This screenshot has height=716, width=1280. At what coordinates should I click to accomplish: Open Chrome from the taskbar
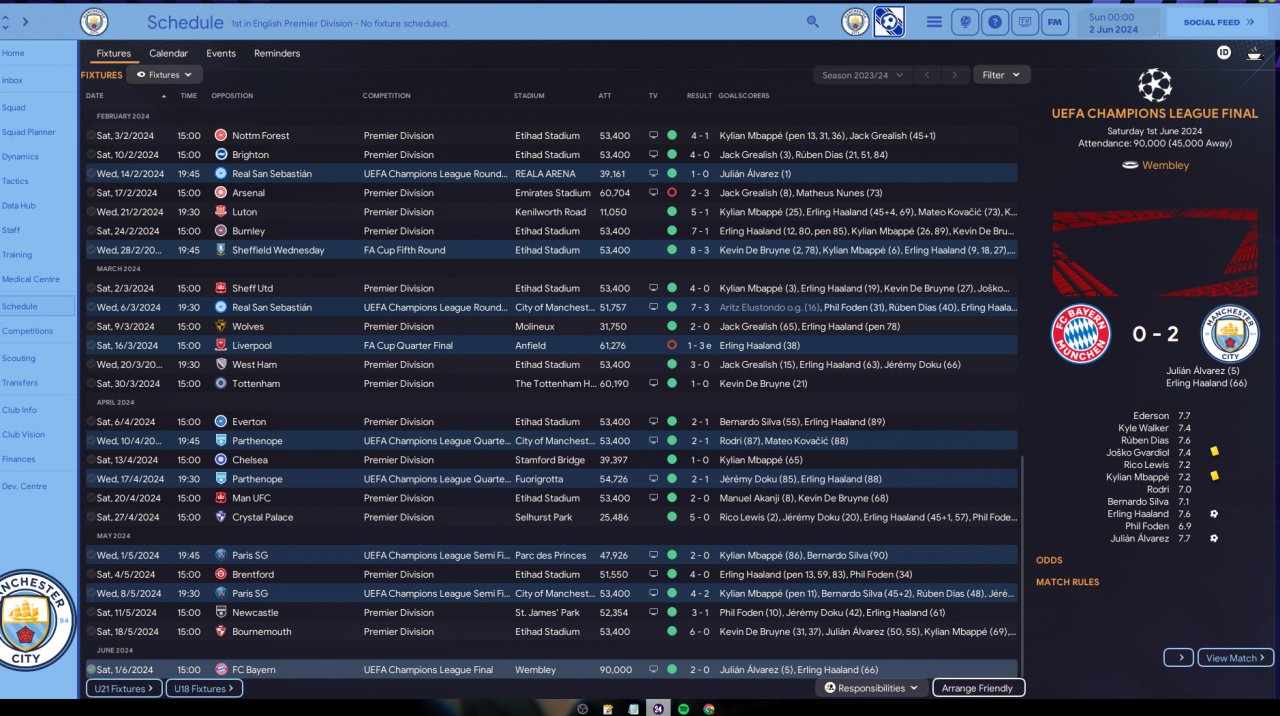[709, 708]
